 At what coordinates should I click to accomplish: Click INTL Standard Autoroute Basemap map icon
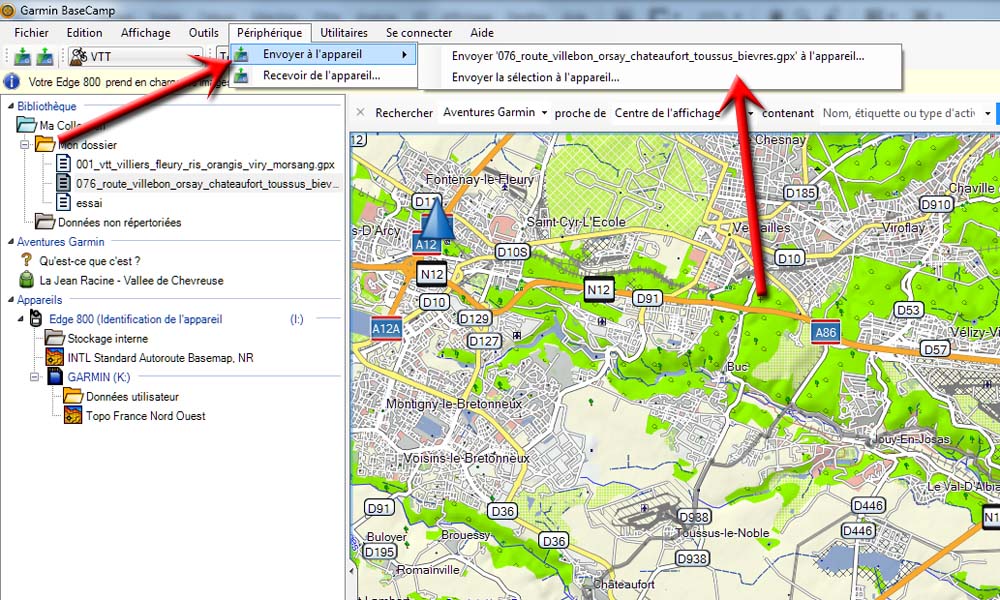click(55, 357)
